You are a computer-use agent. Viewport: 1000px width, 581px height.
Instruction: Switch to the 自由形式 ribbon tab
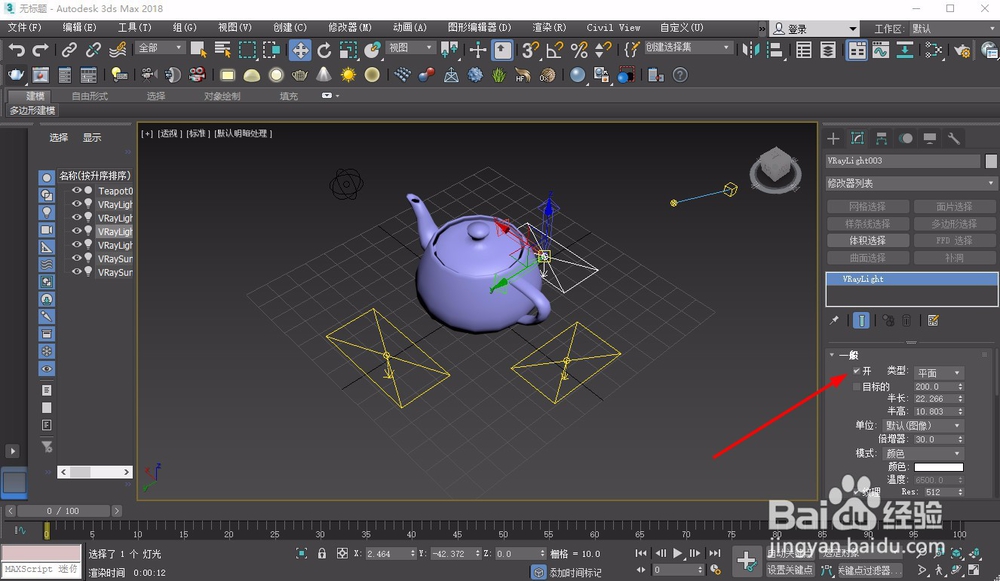(89, 96)
